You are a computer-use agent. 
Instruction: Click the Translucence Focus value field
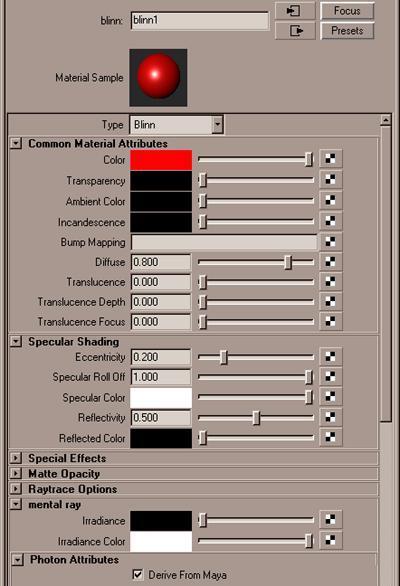161,322
